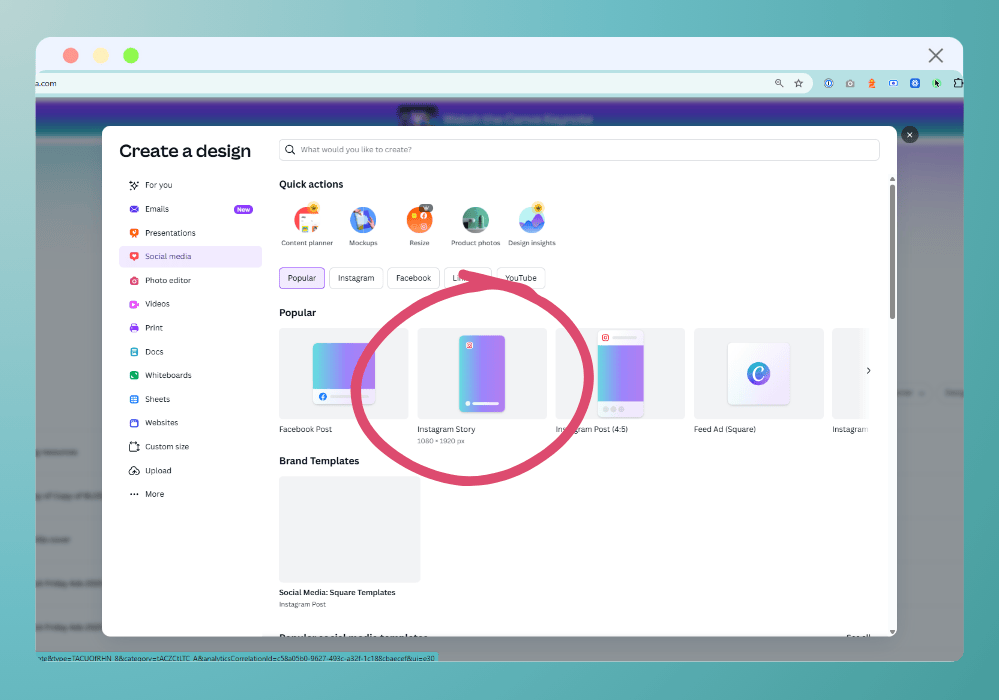1000x700 pixels.
Task: Click the camera extension icon in toolbar
Action: coord(850,83)
